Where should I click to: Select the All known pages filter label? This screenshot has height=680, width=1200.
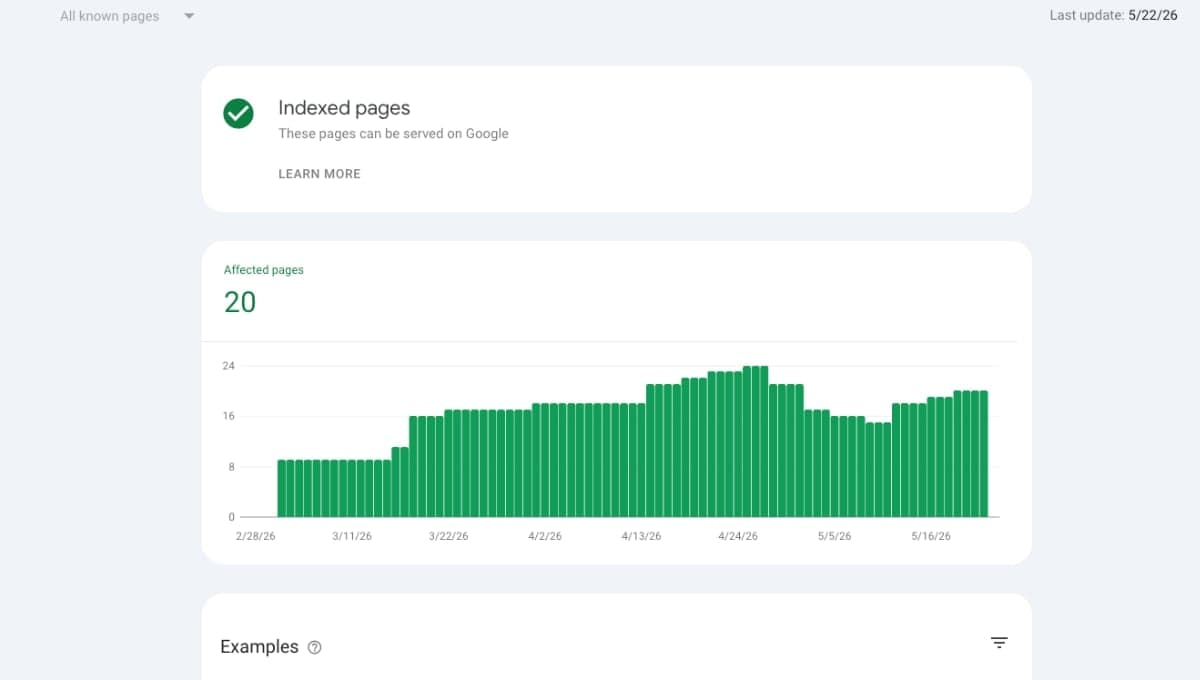(x=109, y=16)
